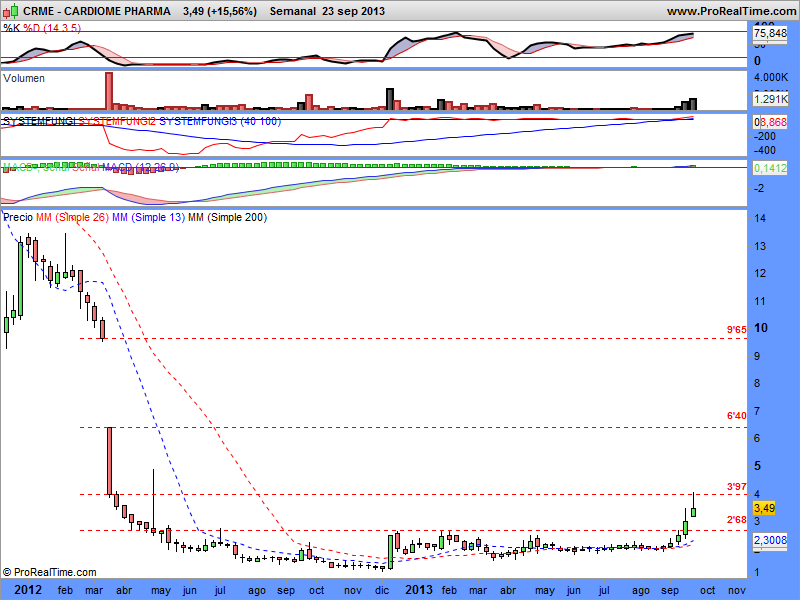The image size is (800, 600).
Task: Click the 9'65 resistance level label
Action: pos(737,330)
